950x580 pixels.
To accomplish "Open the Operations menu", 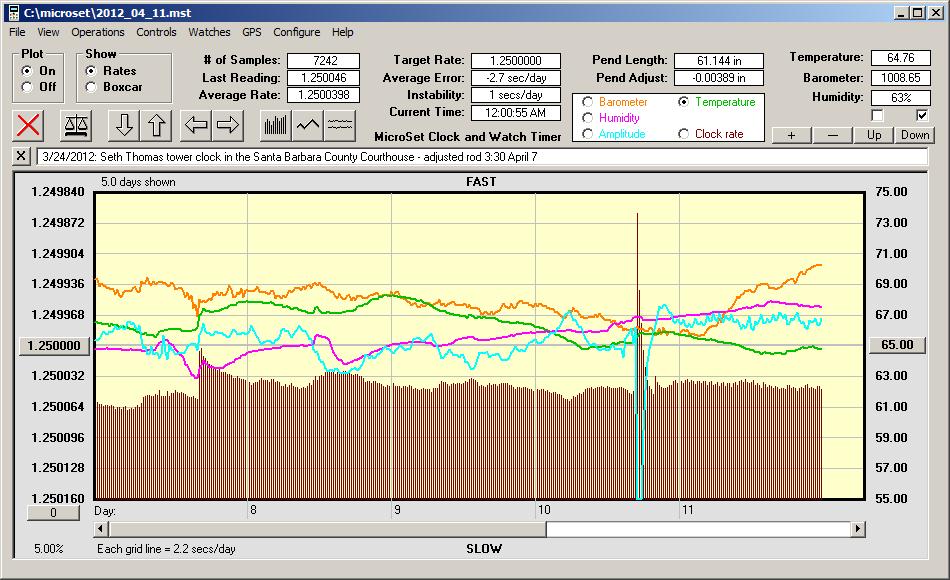I will 98,32.
